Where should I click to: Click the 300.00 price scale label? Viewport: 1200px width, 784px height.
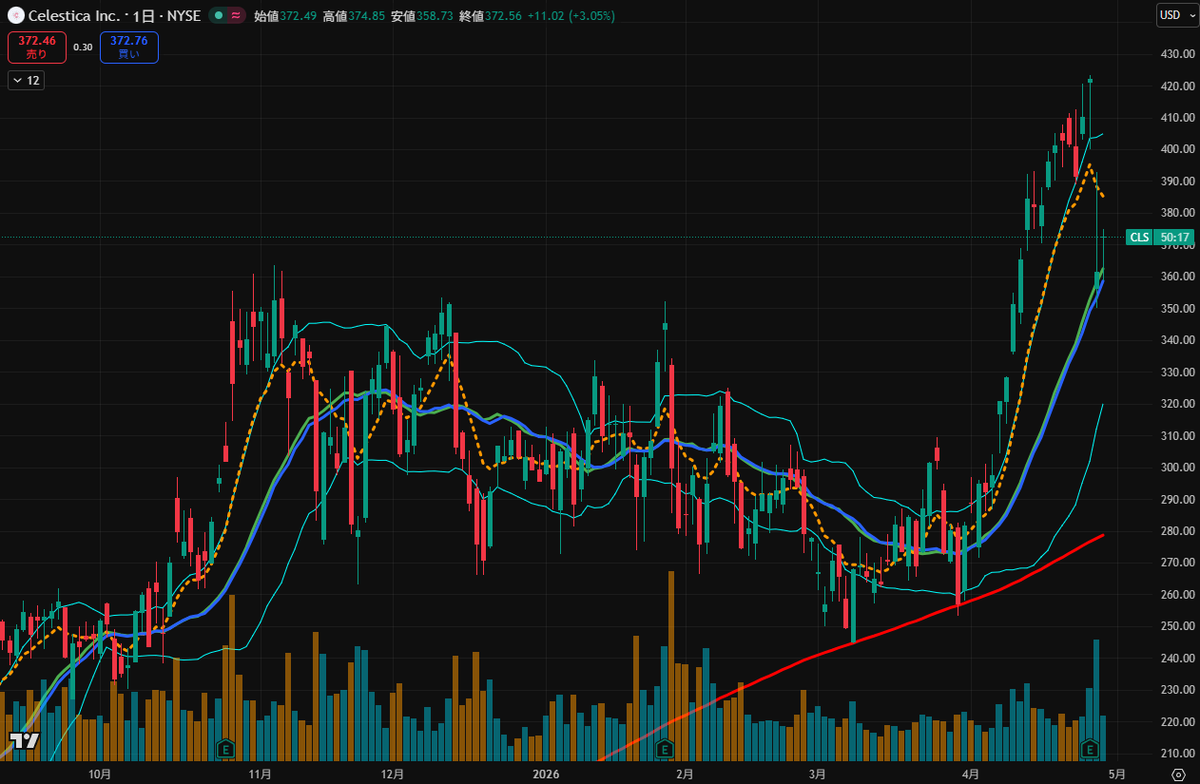pos(1176,468)
